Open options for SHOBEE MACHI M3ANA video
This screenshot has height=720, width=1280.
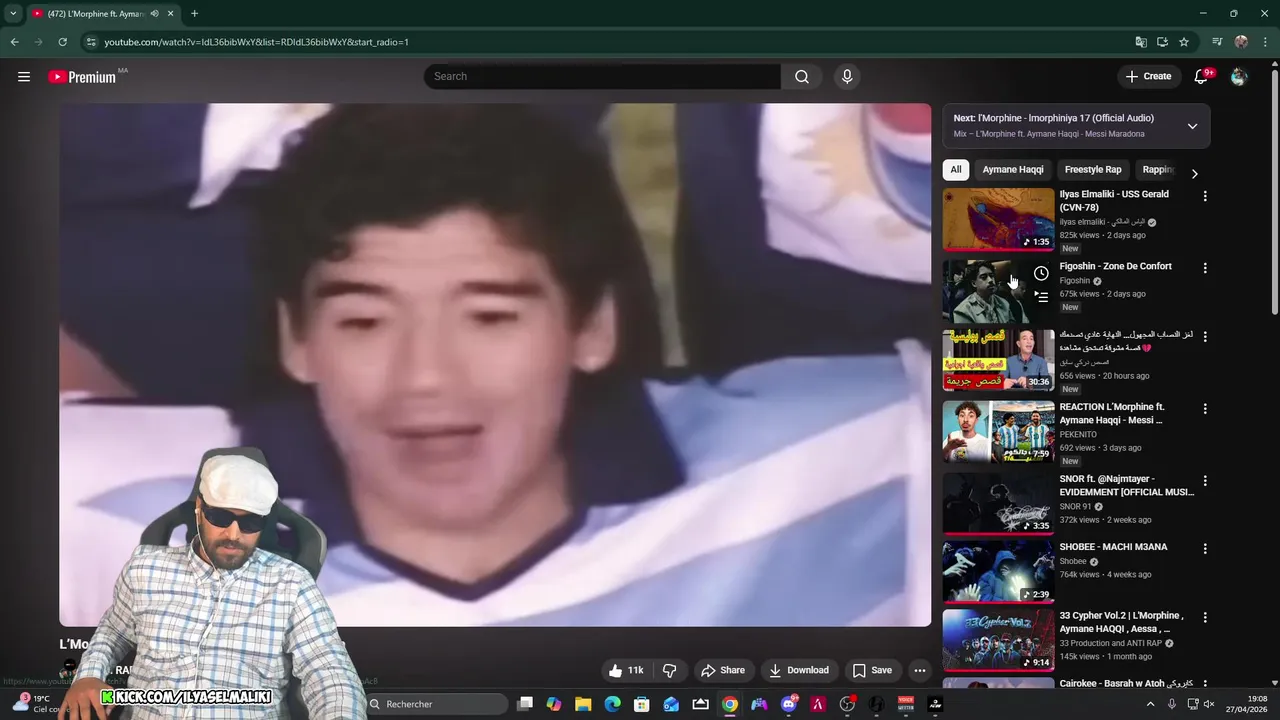[x=1205, y=549]
